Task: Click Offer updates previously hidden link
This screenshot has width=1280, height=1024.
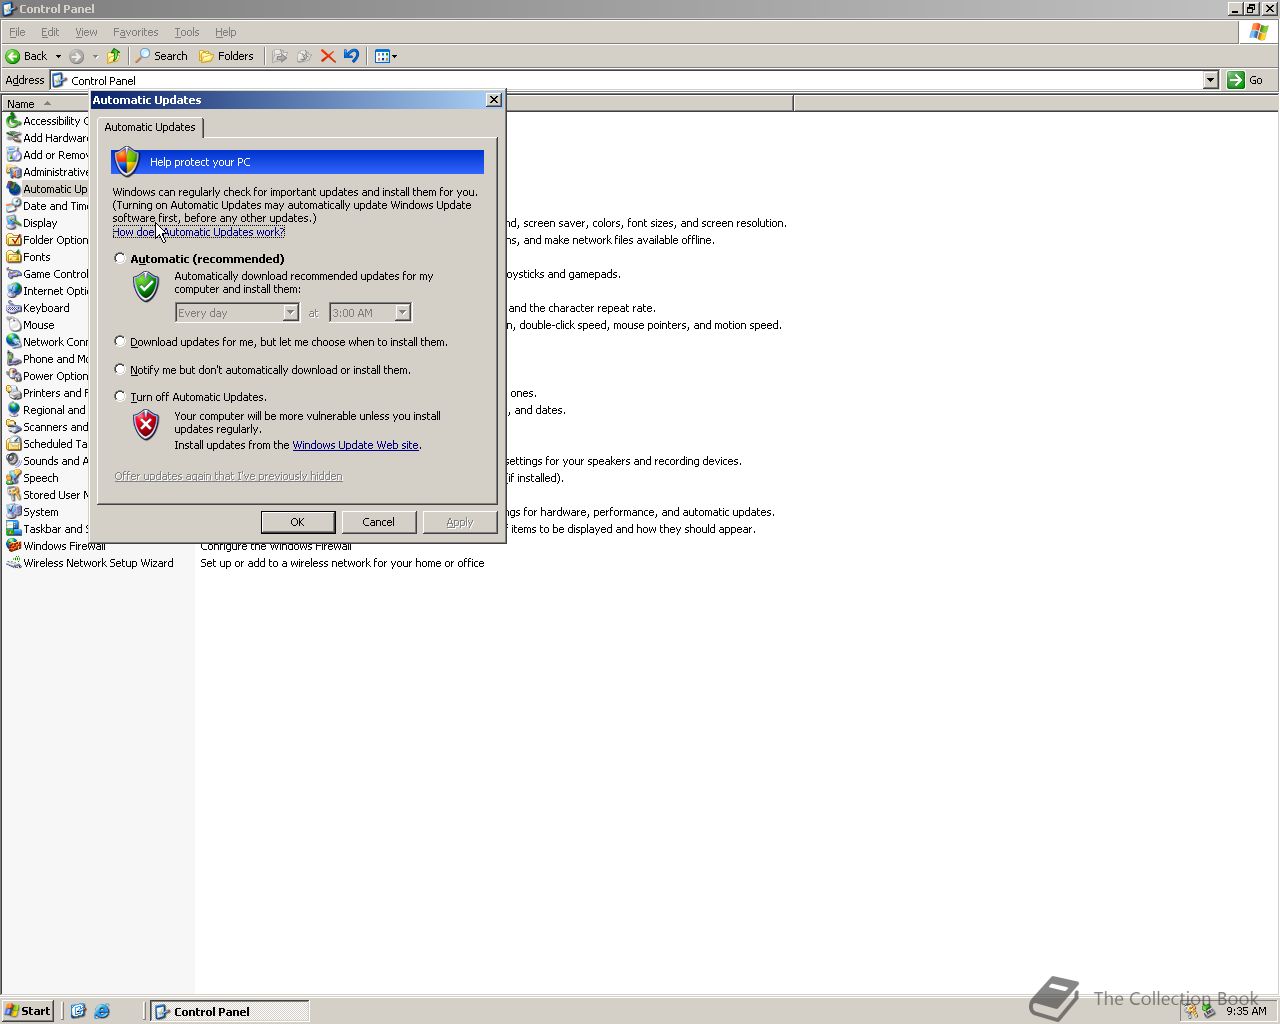Action: (228, 476)
